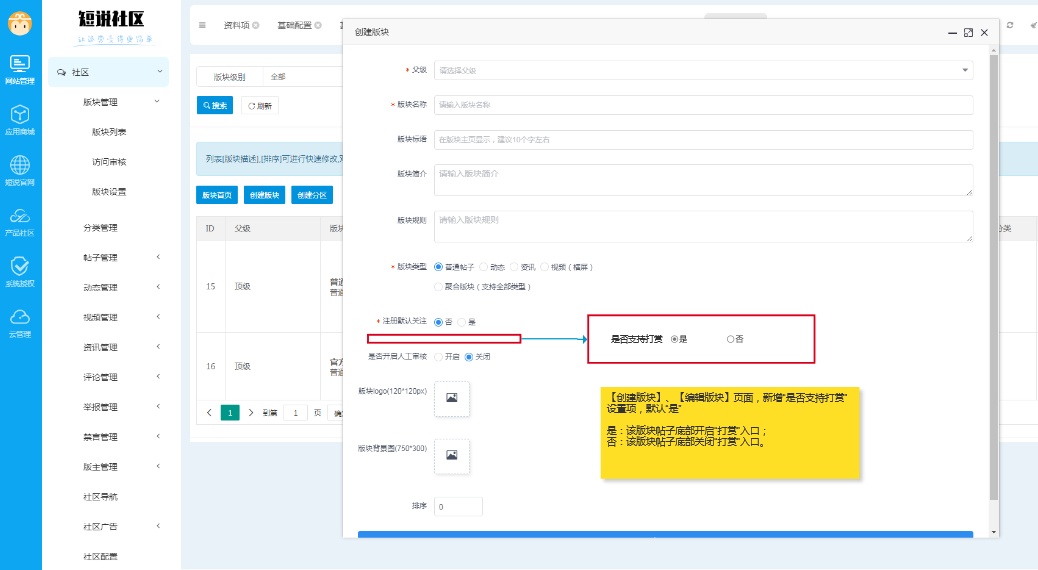Viewport: 1038px width, 570px height.
Task: Focus the 排序 number field
Action: (458, 506)
